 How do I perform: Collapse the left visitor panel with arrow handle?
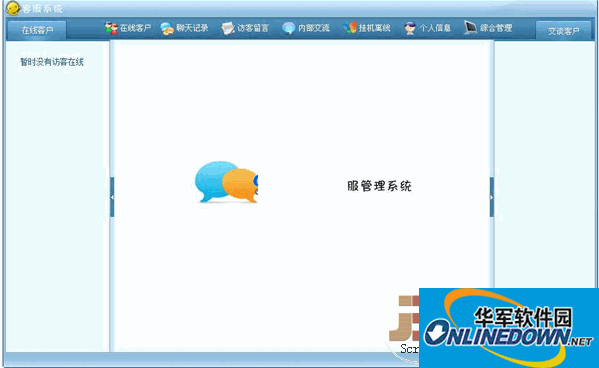click(x=112, y=197)
